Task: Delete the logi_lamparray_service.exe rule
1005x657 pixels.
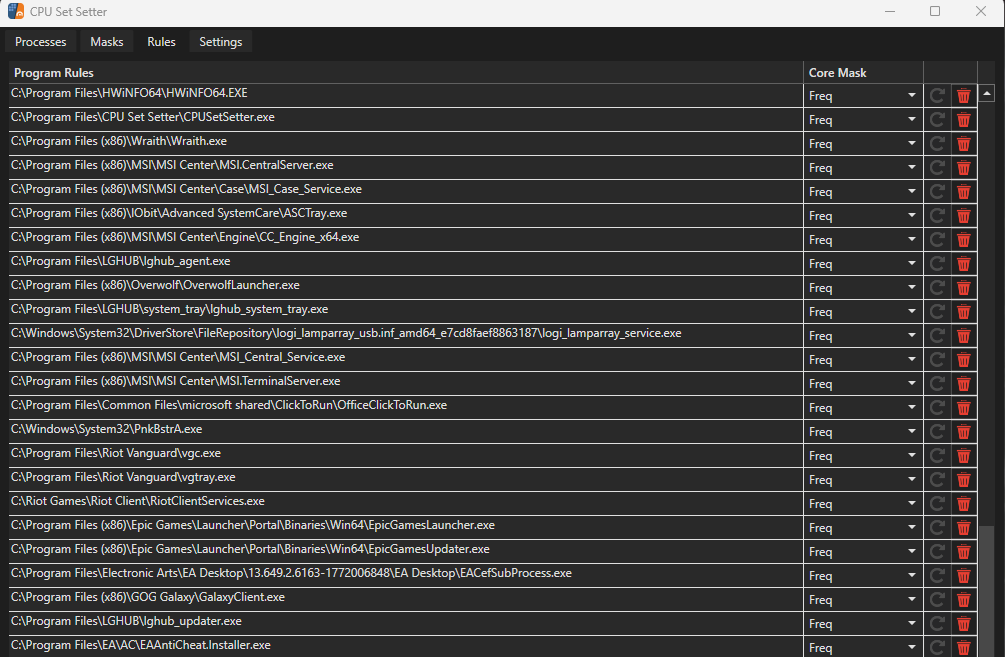Action: 963,336
